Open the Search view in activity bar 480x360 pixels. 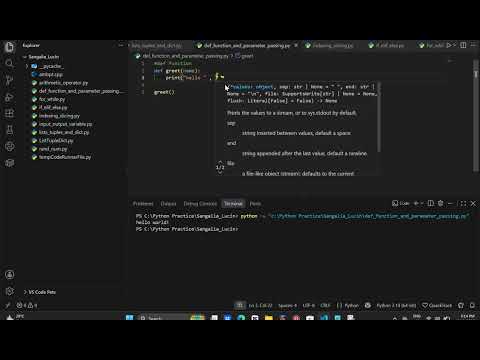point(9,63)
